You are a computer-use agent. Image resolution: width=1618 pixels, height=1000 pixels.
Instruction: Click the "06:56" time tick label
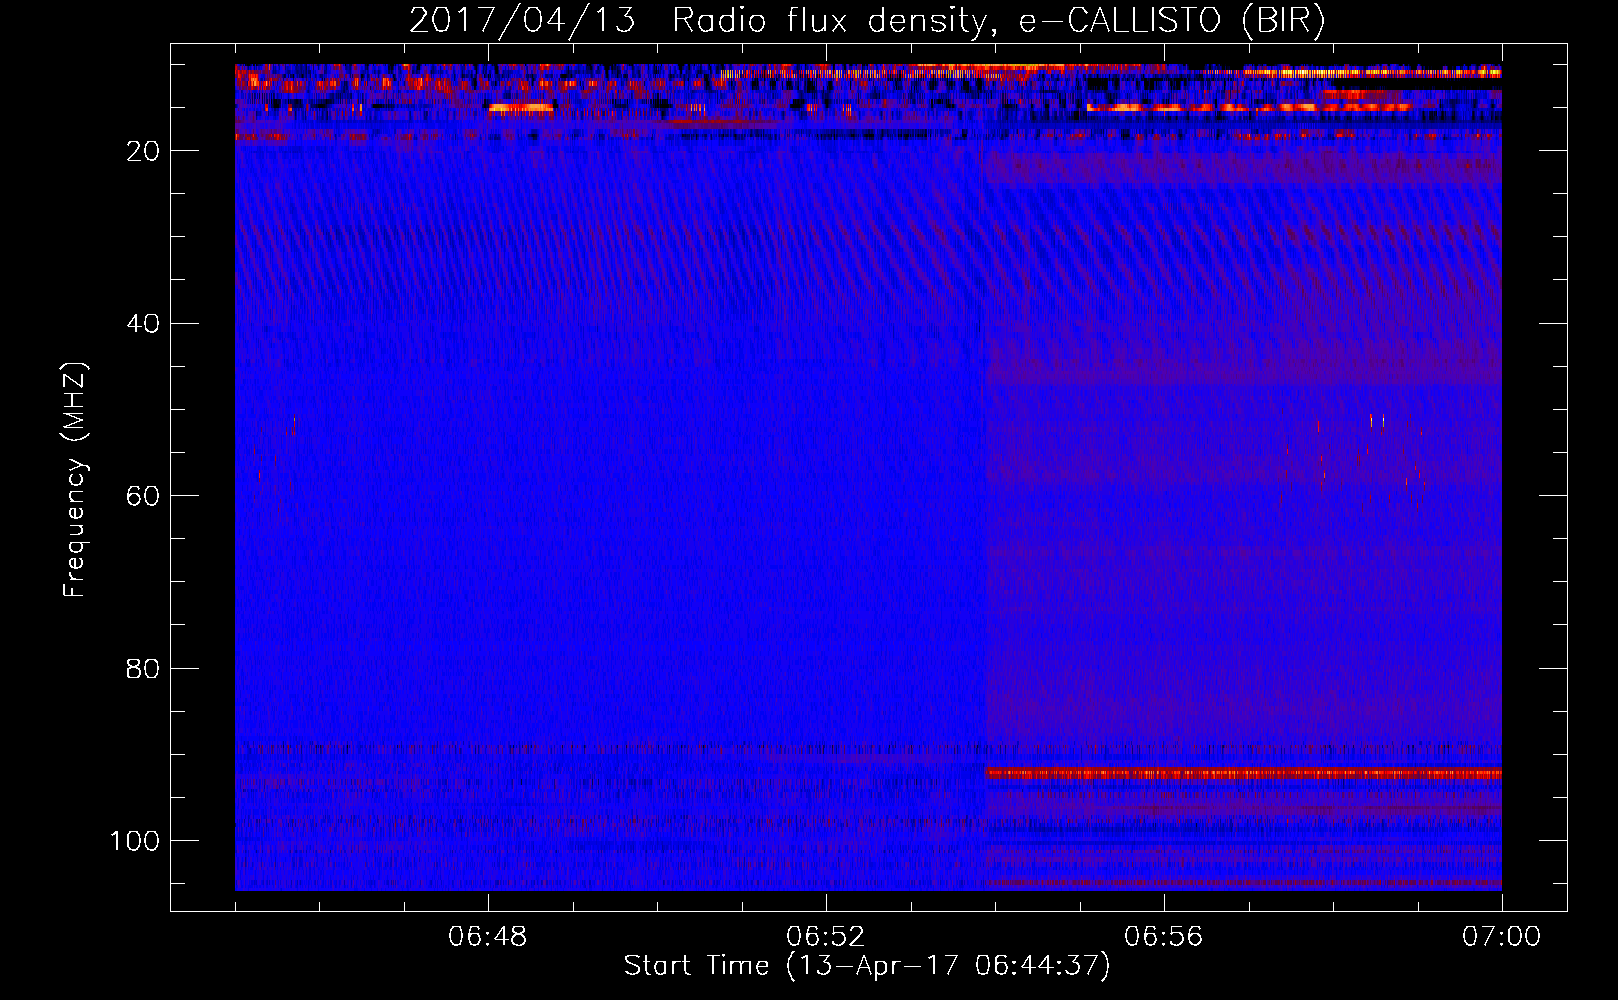point(1164,937)
